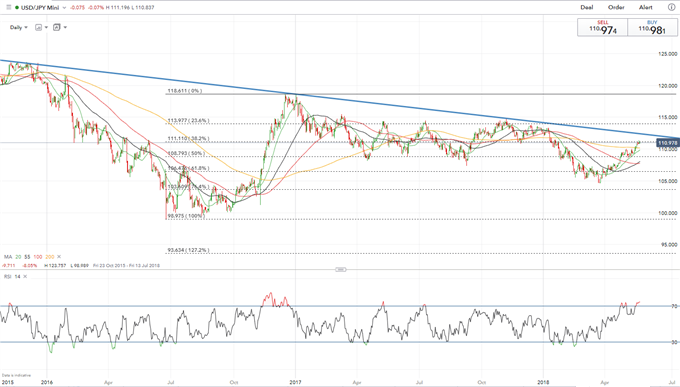Expand the USD/JPY Mini instrument dropdown
This screenshot has height=387, width=680.
(x=64, y=8)
